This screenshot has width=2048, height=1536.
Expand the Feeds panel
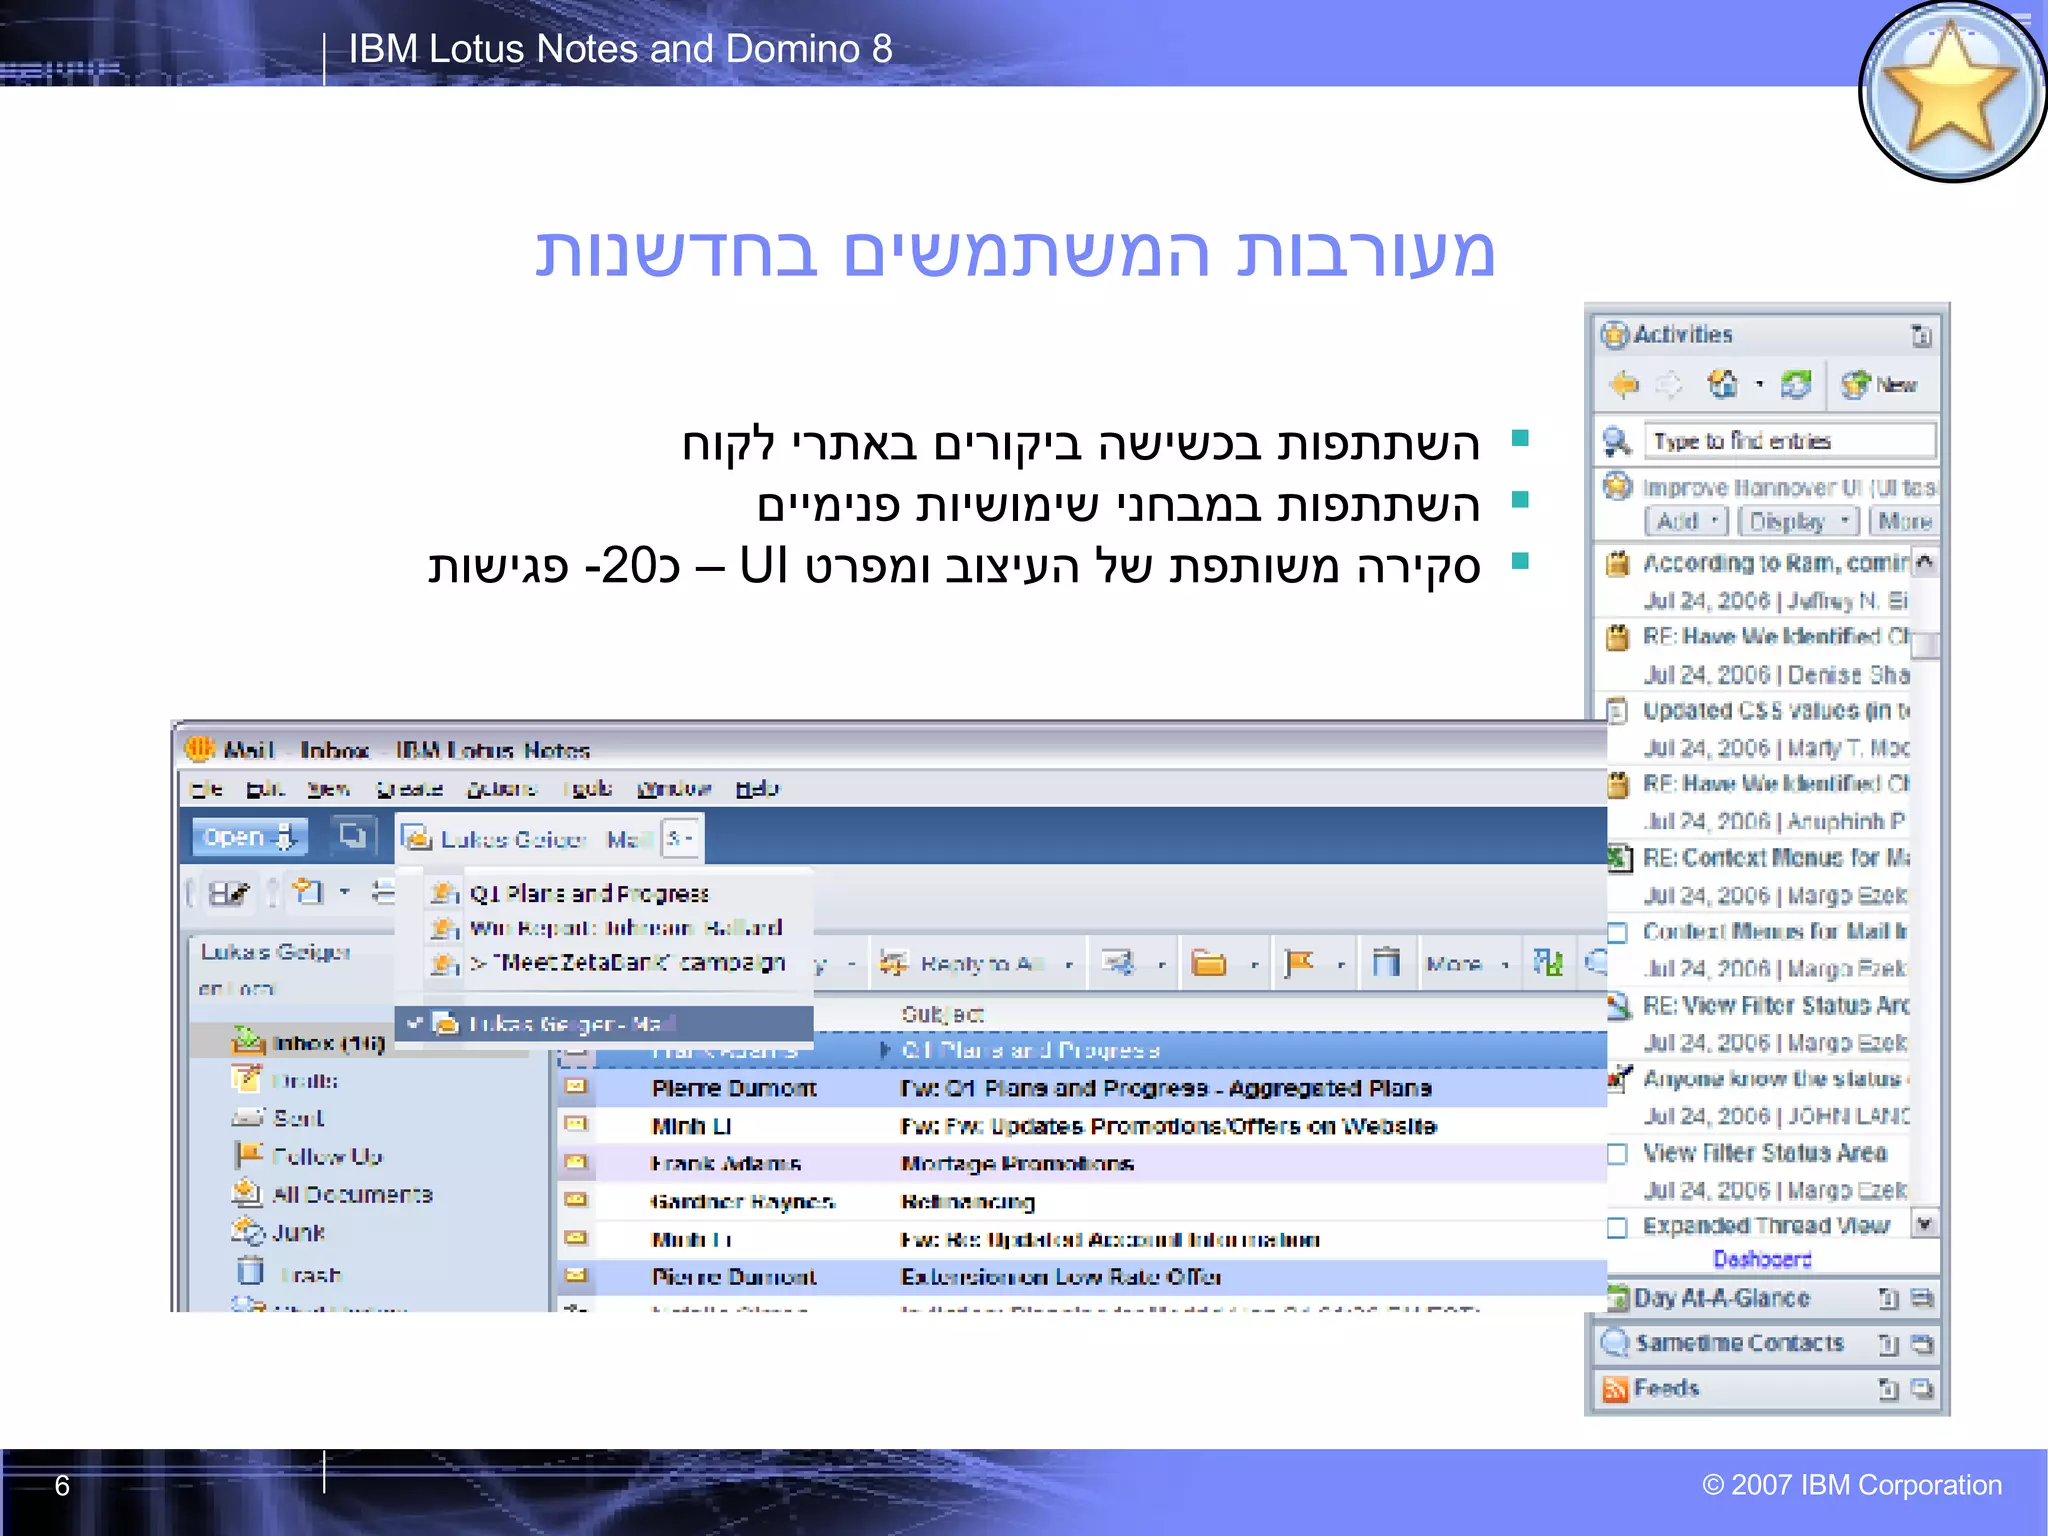[1666, 1388]
